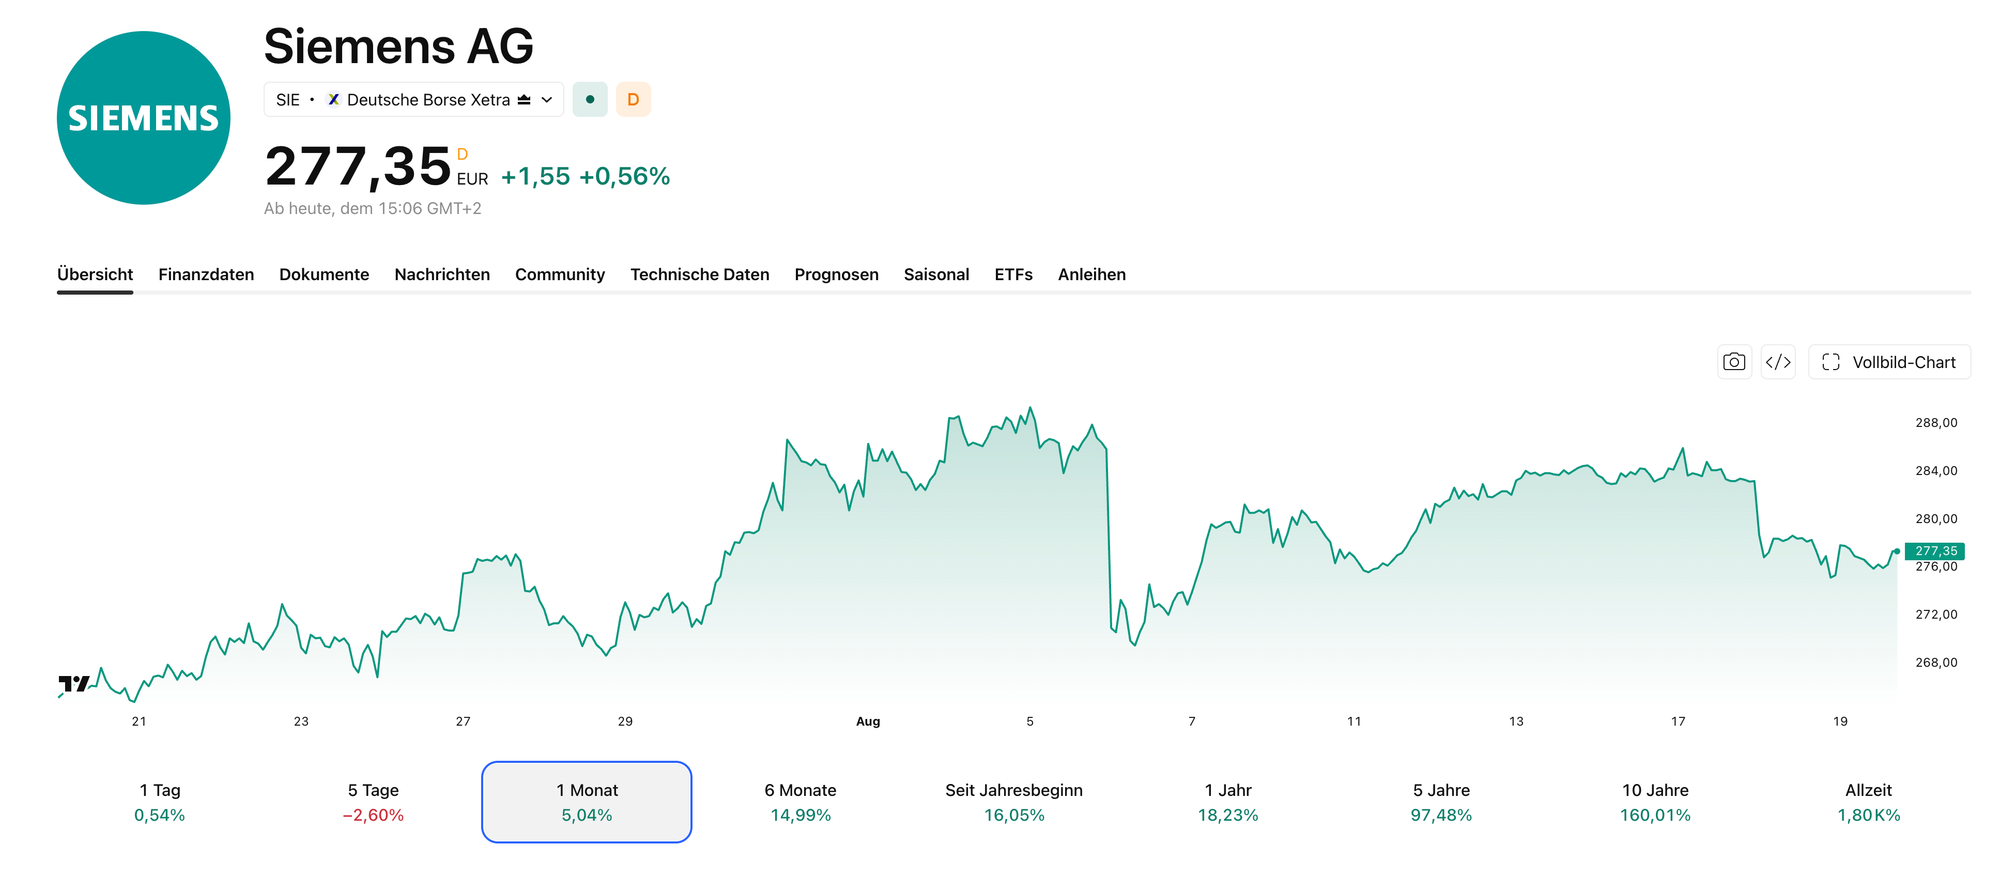Choose the 1 Jahr range
2000x889 pixels.
[x=1228, y=802]
